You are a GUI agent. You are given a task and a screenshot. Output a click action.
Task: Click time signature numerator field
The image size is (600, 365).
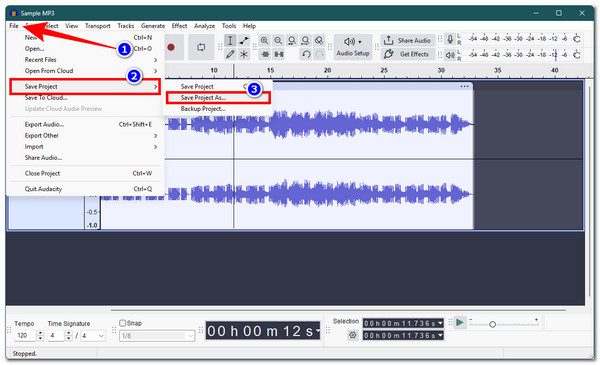click(x=56, y=336)
